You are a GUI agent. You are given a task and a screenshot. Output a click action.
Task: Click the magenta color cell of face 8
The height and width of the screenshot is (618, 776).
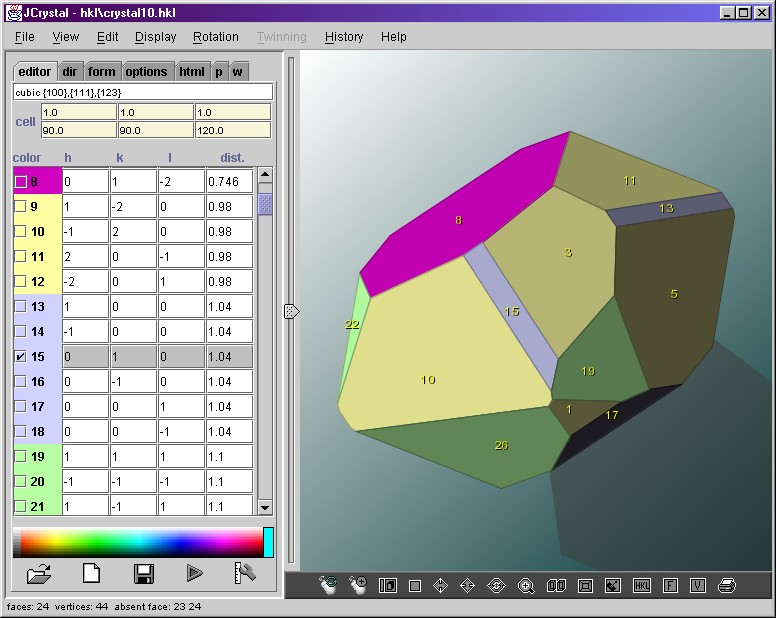click(x=38, y=181)
